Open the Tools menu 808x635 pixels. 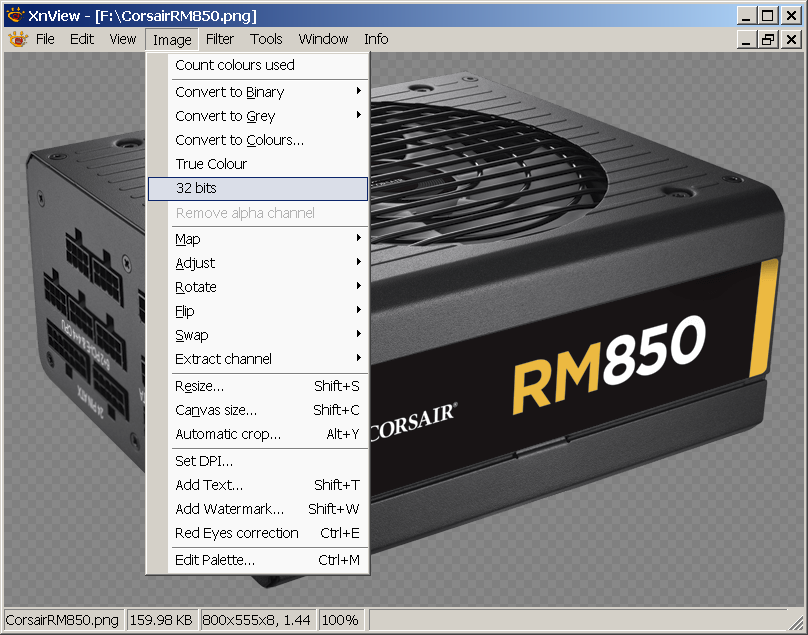(x=266, y=39)
